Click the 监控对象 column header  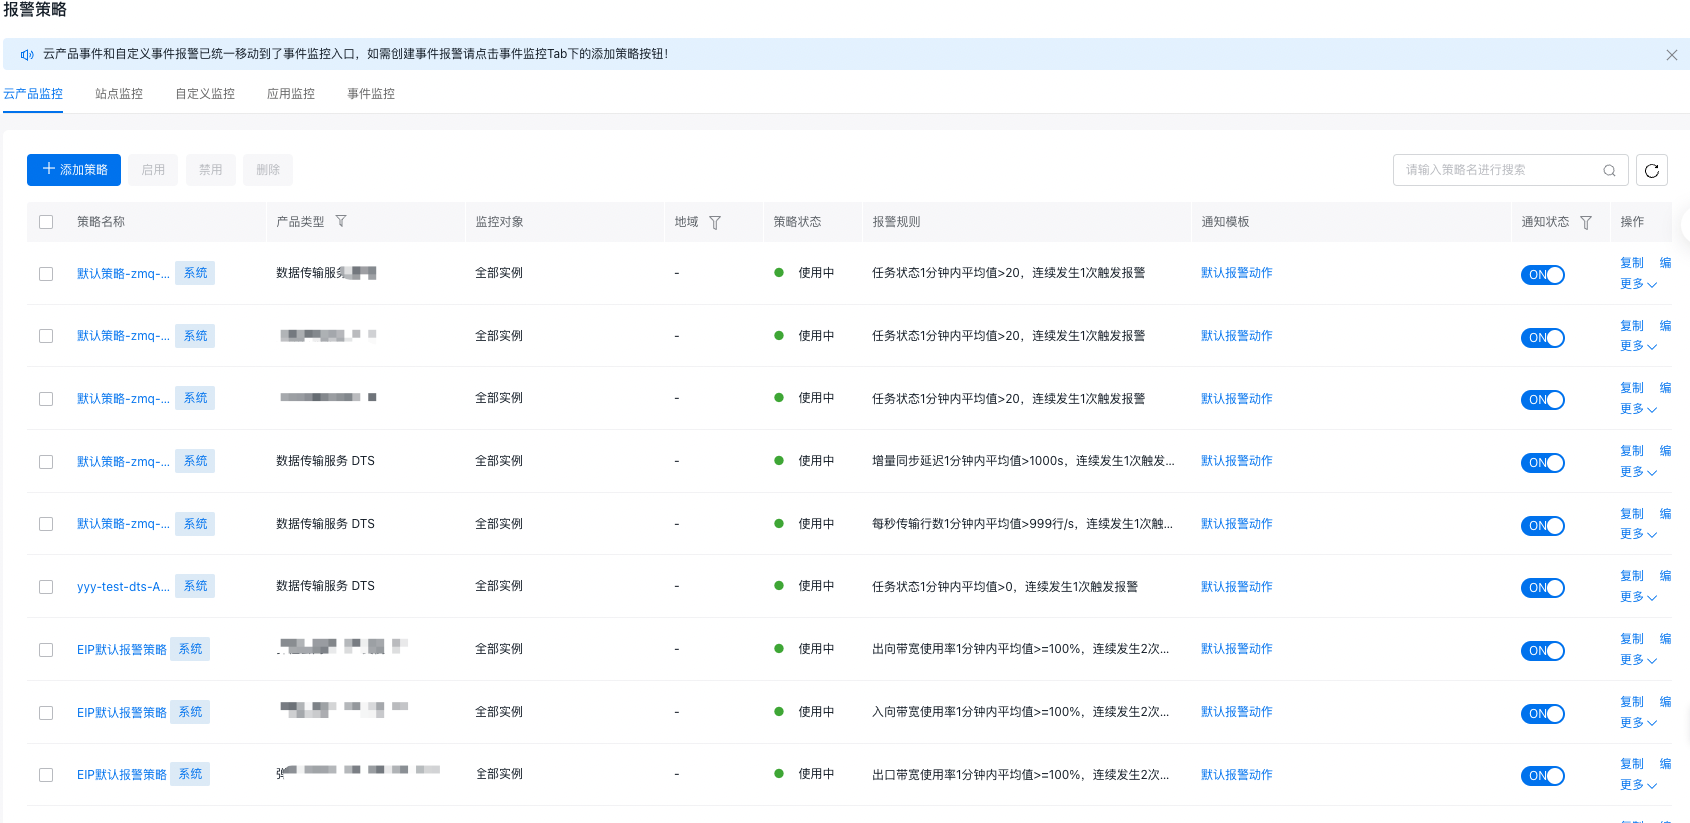pyautogui.click(x=499, y=222)
